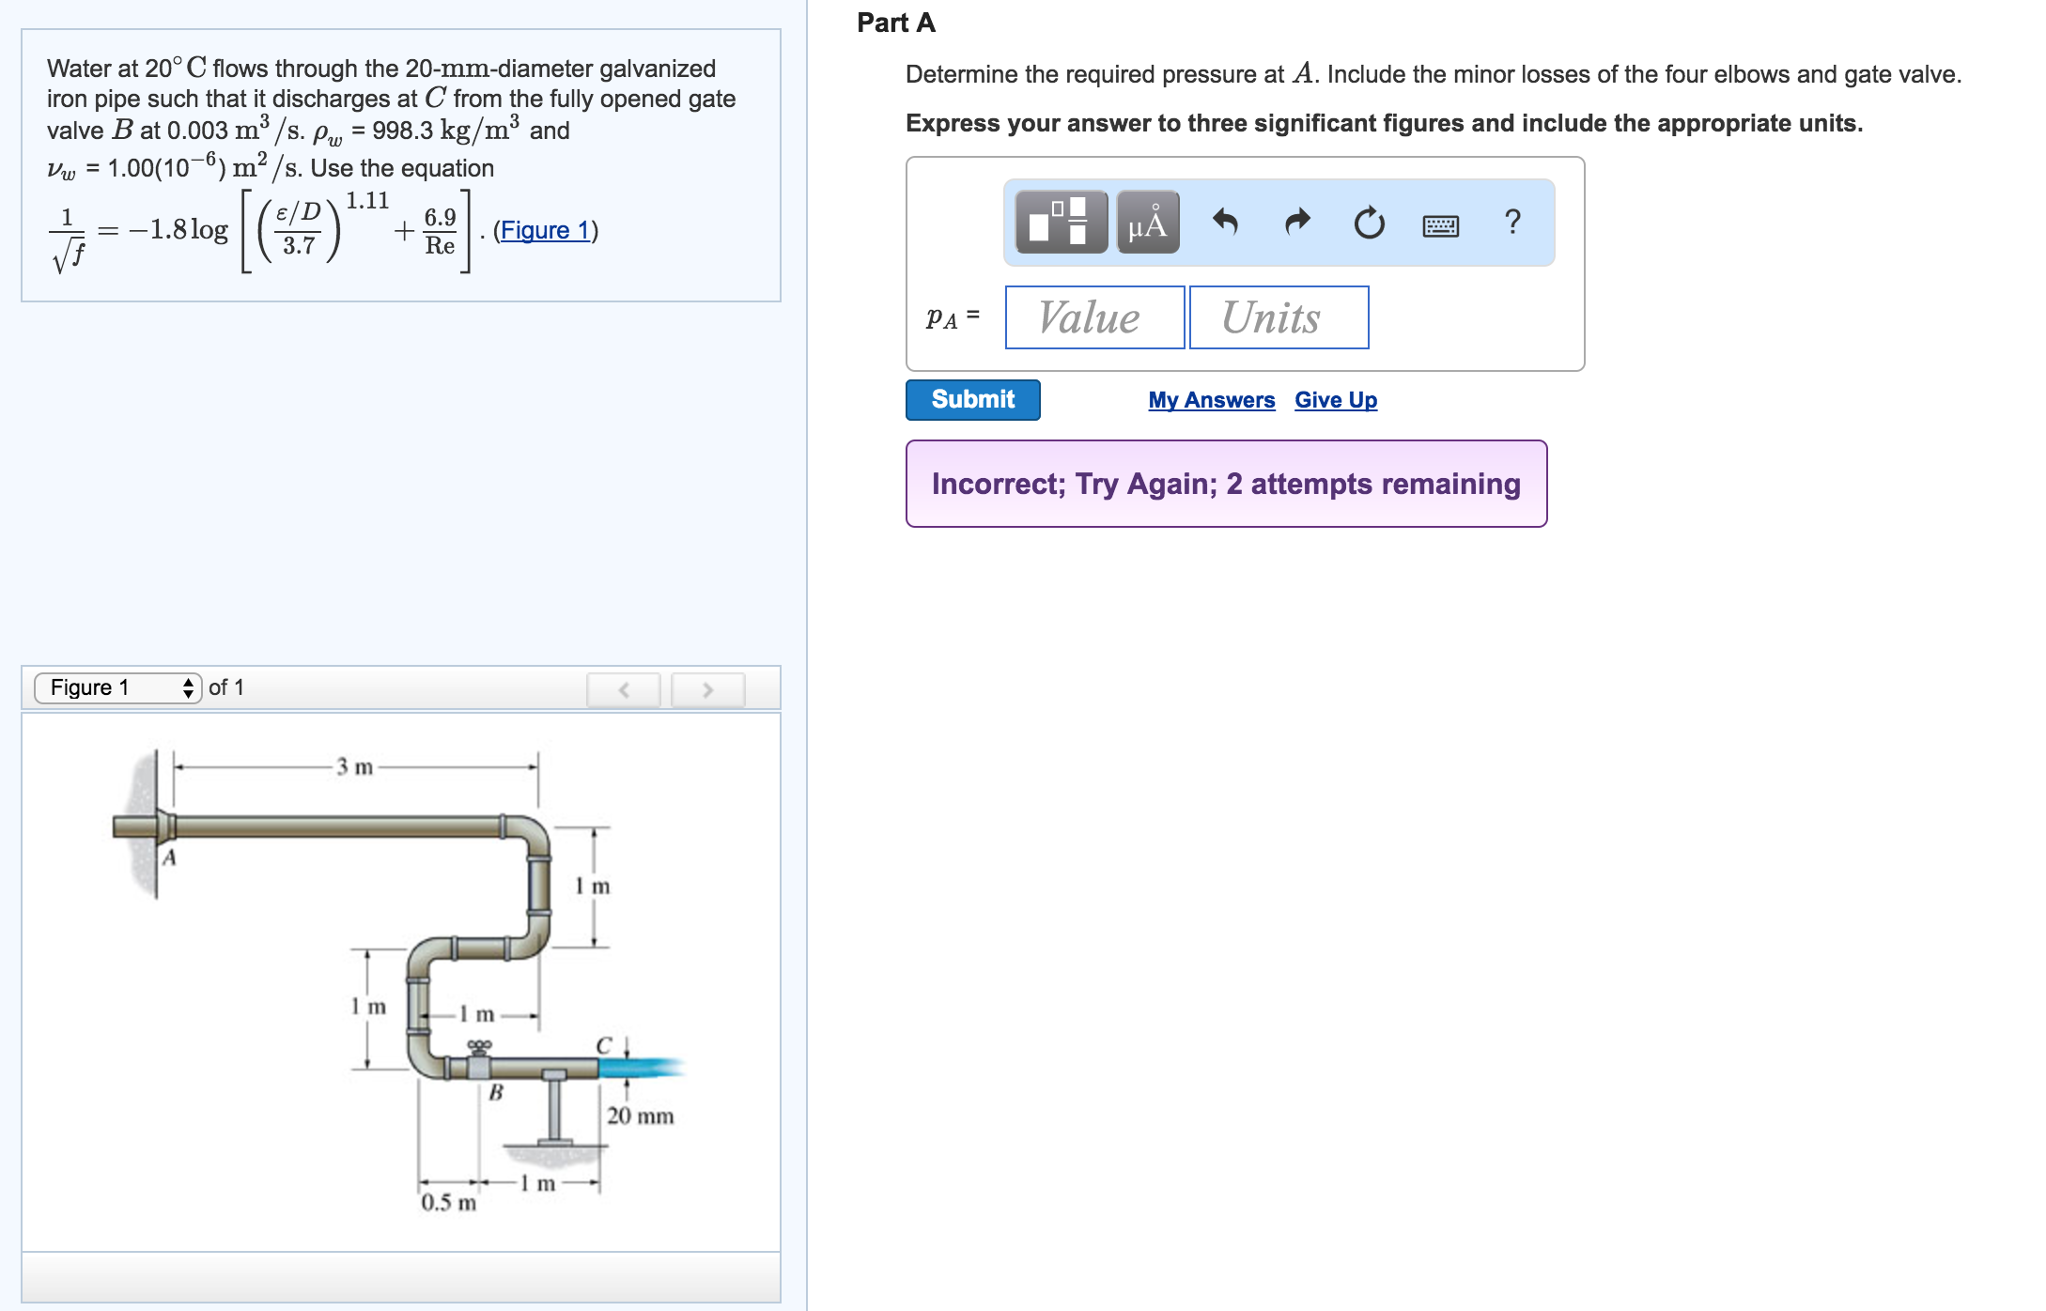The height and width of the screenshot is (1311, 2046).
Task: Go to previous figure arrow
Action: tap(623, 689)
